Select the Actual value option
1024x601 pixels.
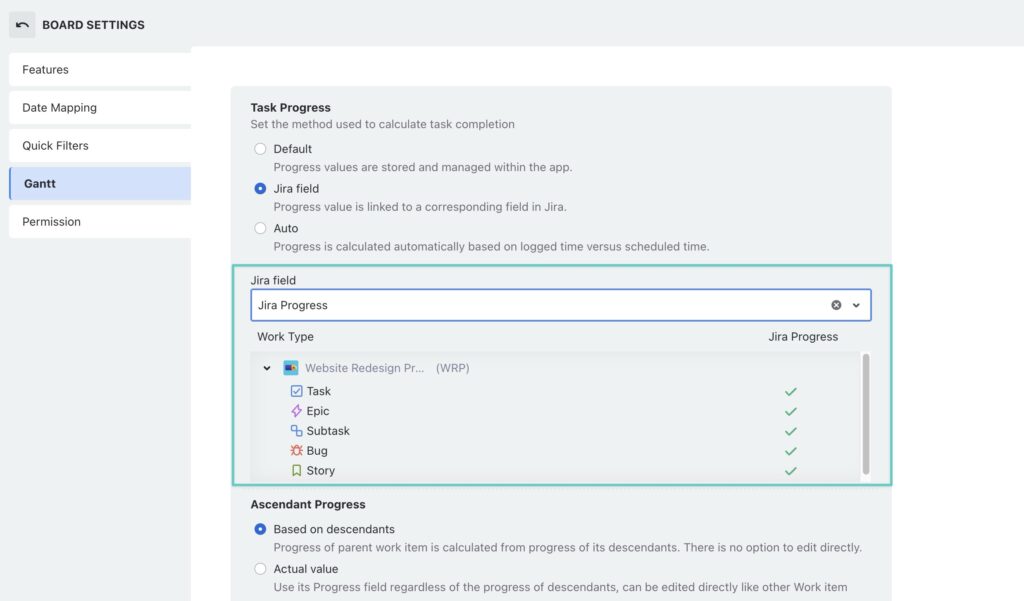(260, 566)
